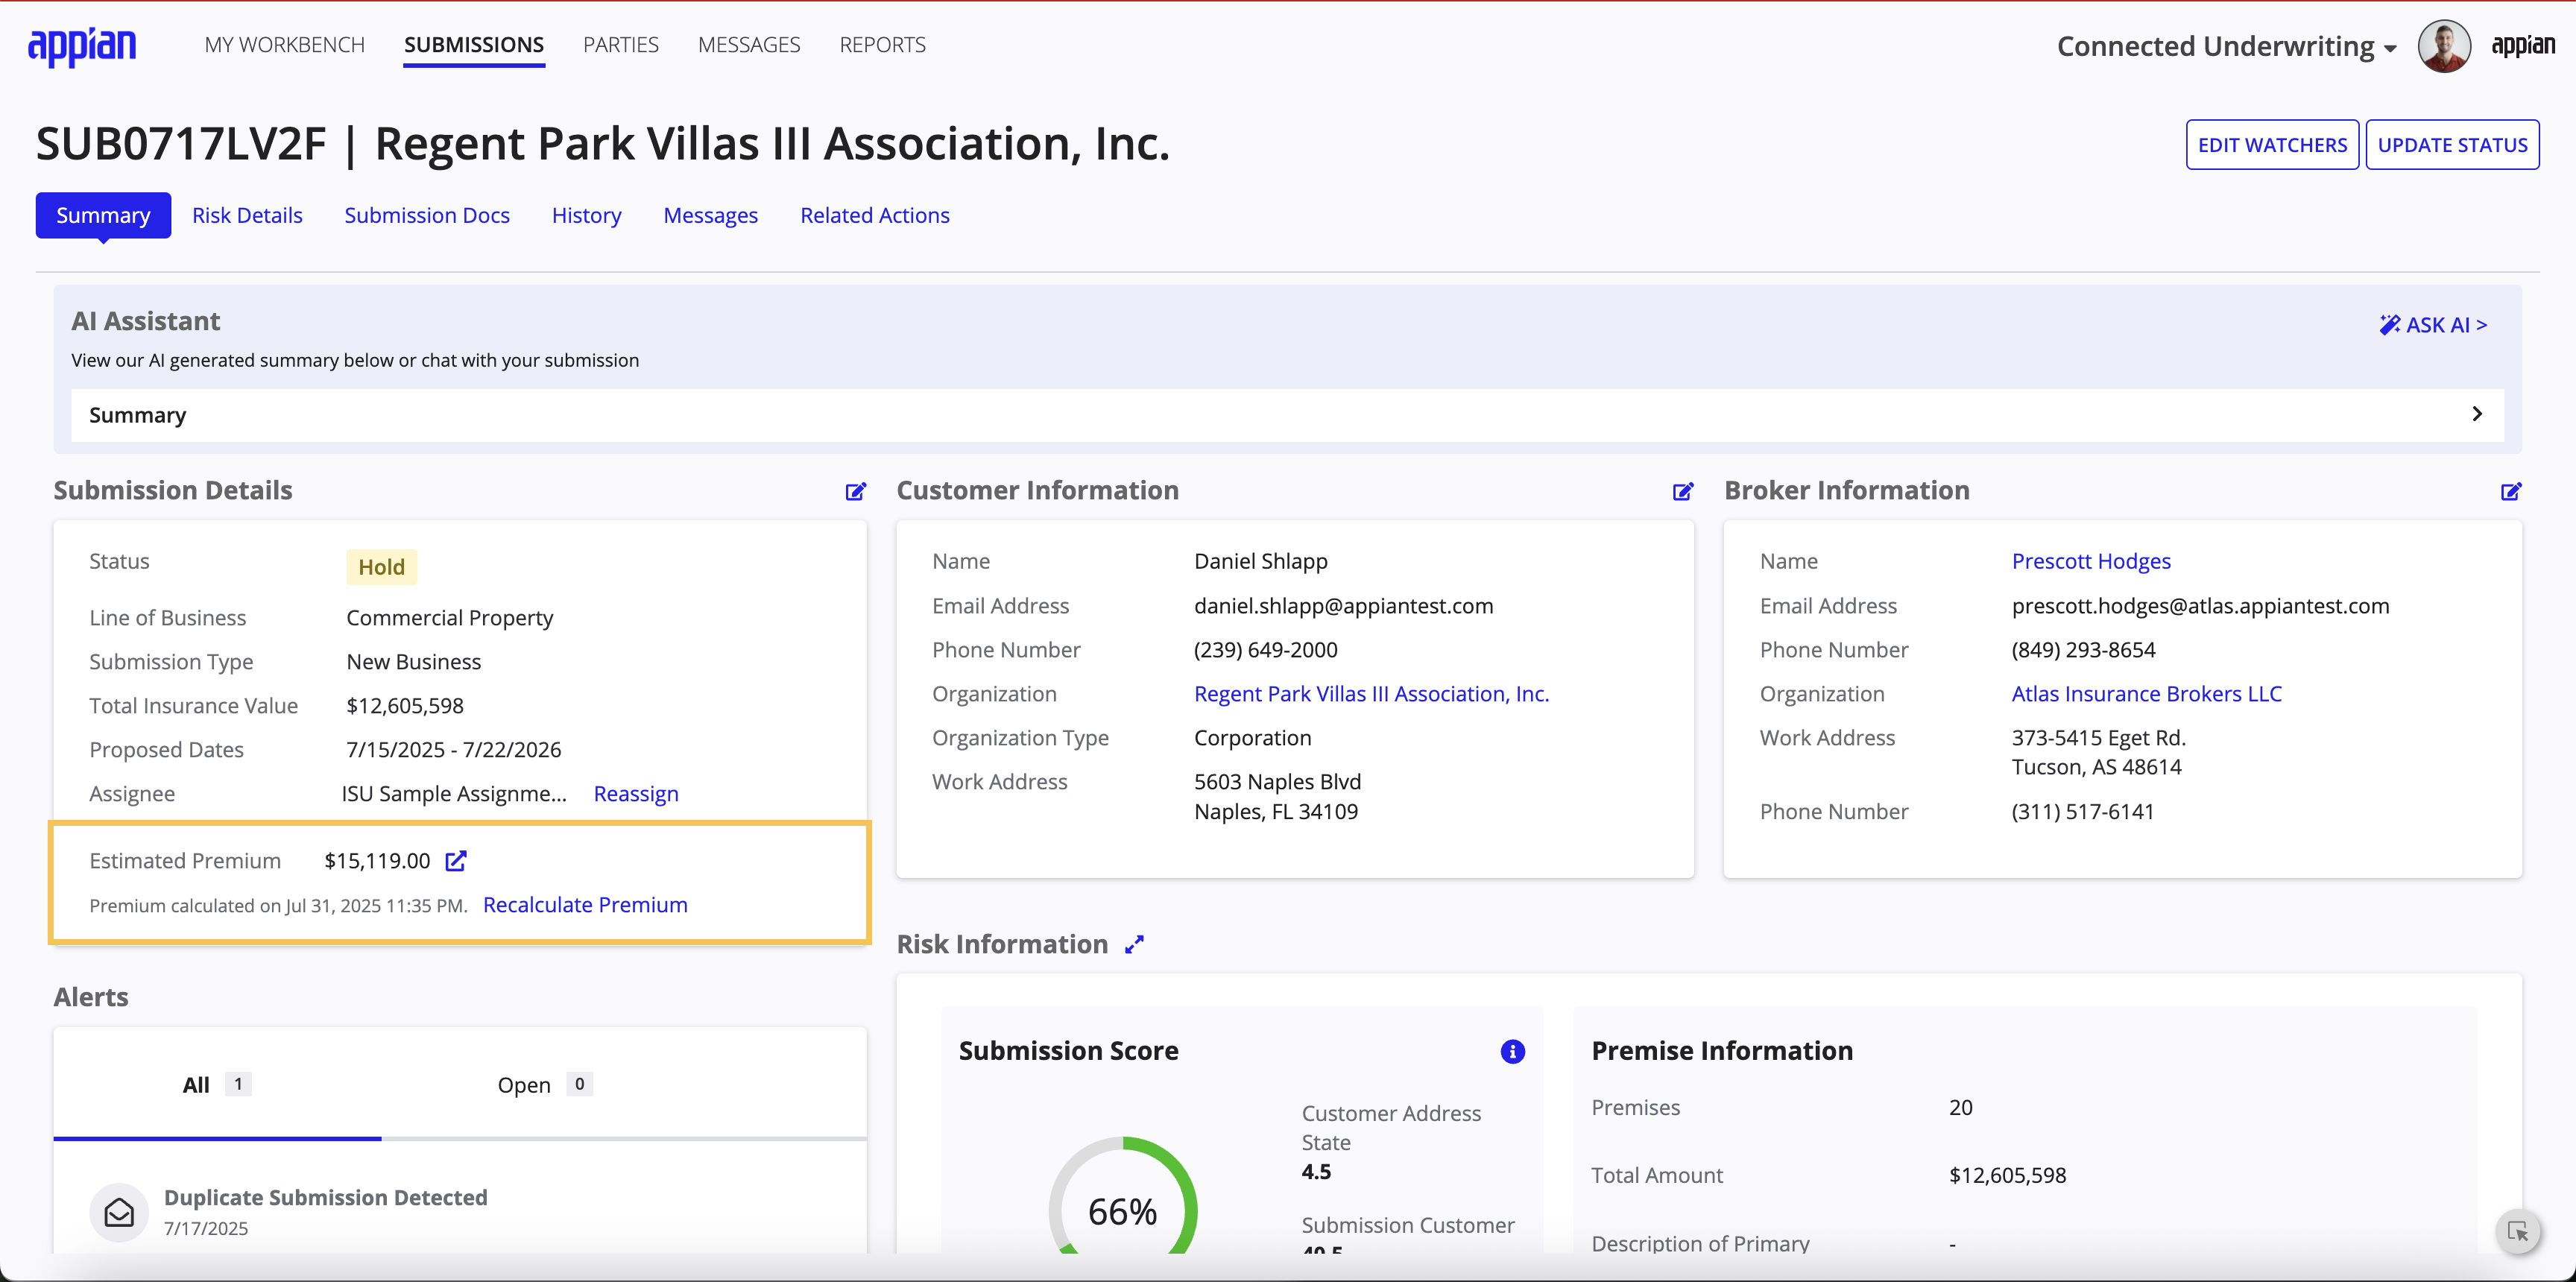
Task: Click Edit Watchers button
Action: (2272, 145)
